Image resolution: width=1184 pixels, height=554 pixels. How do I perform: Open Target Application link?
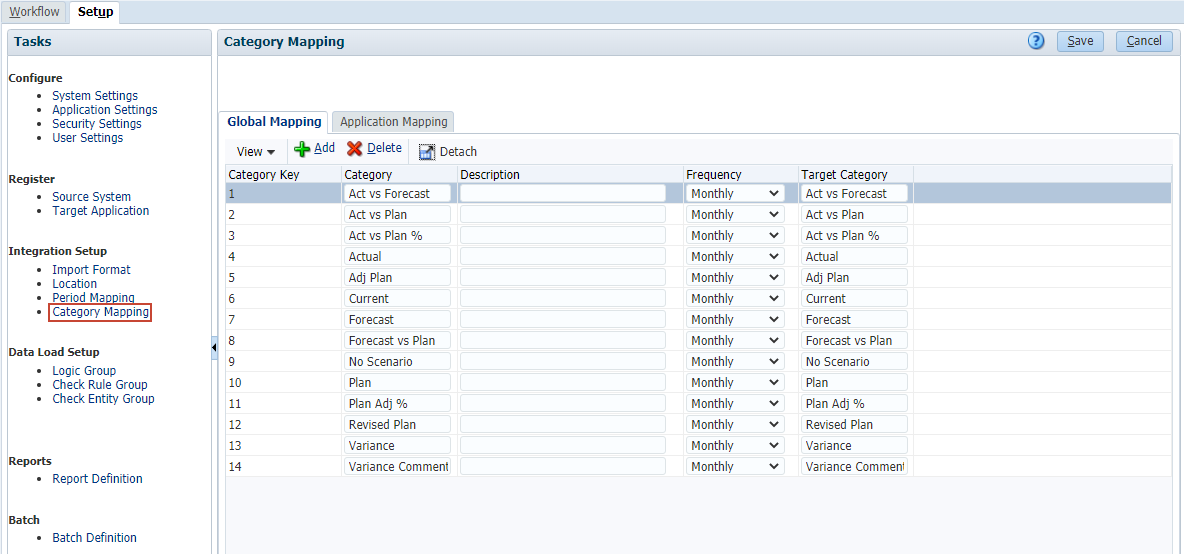pos(100,211)
